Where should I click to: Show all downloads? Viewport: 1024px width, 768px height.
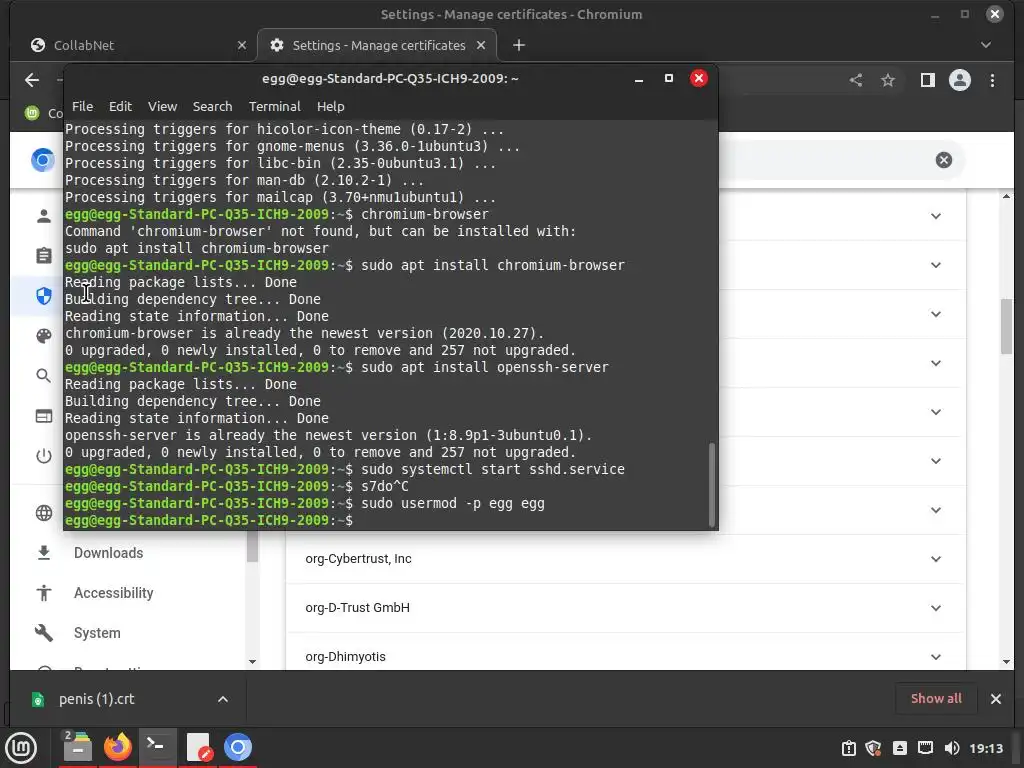pos(936,699)
